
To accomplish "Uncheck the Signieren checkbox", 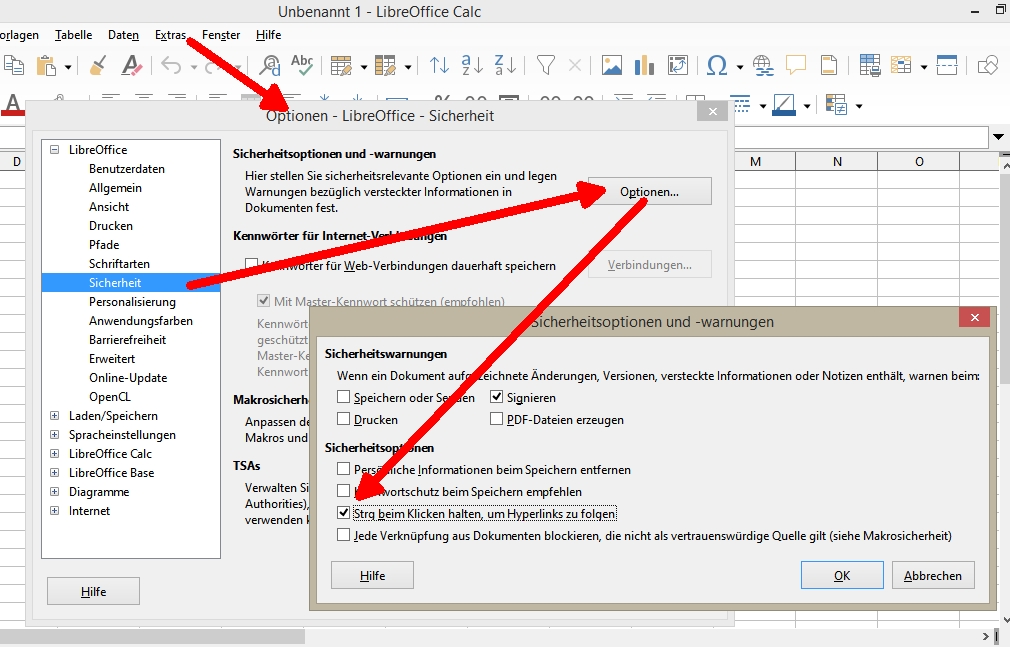I will pyautogui.click(x=496, y=397).
